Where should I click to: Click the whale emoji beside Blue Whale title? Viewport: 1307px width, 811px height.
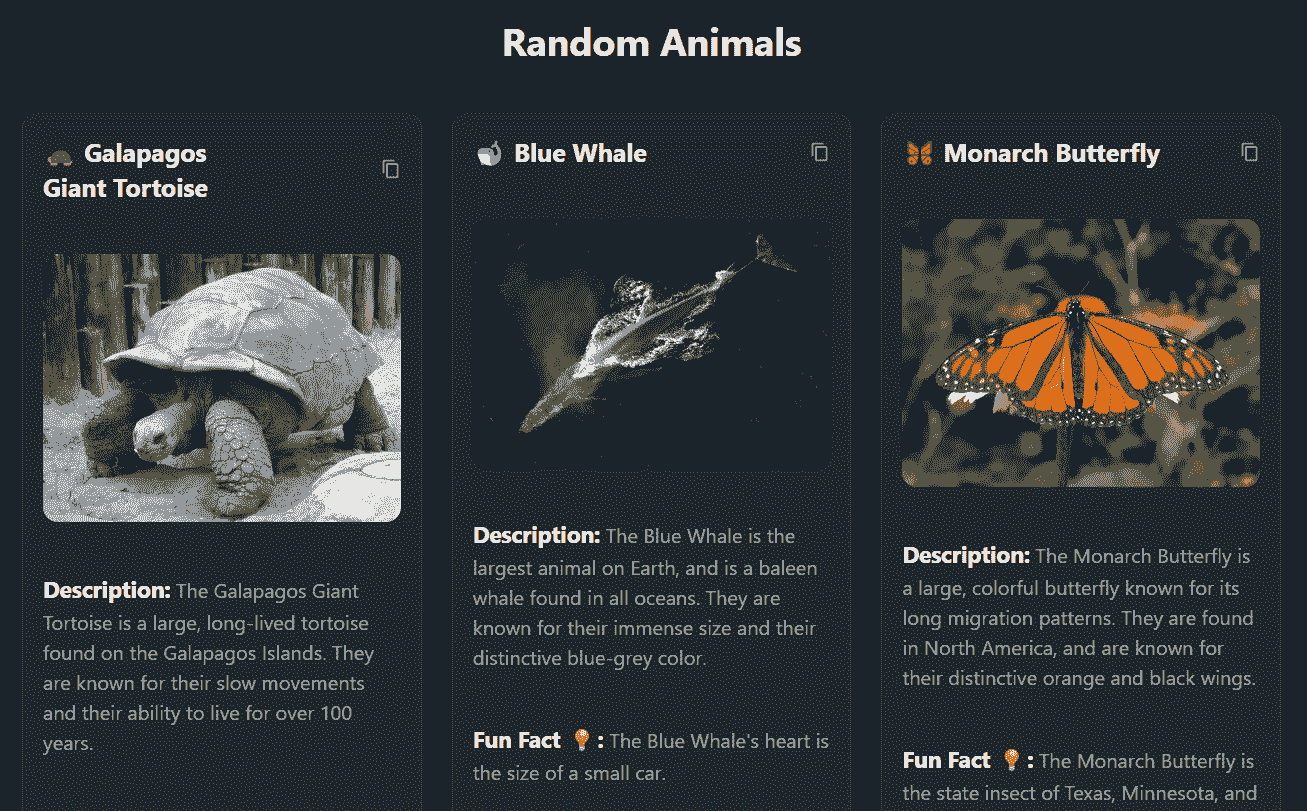click(x=489, y=153)
